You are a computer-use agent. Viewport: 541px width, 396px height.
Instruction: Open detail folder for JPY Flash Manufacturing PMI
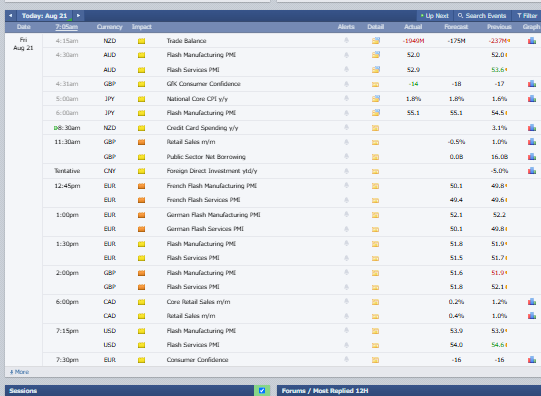(x=376, y=113)
